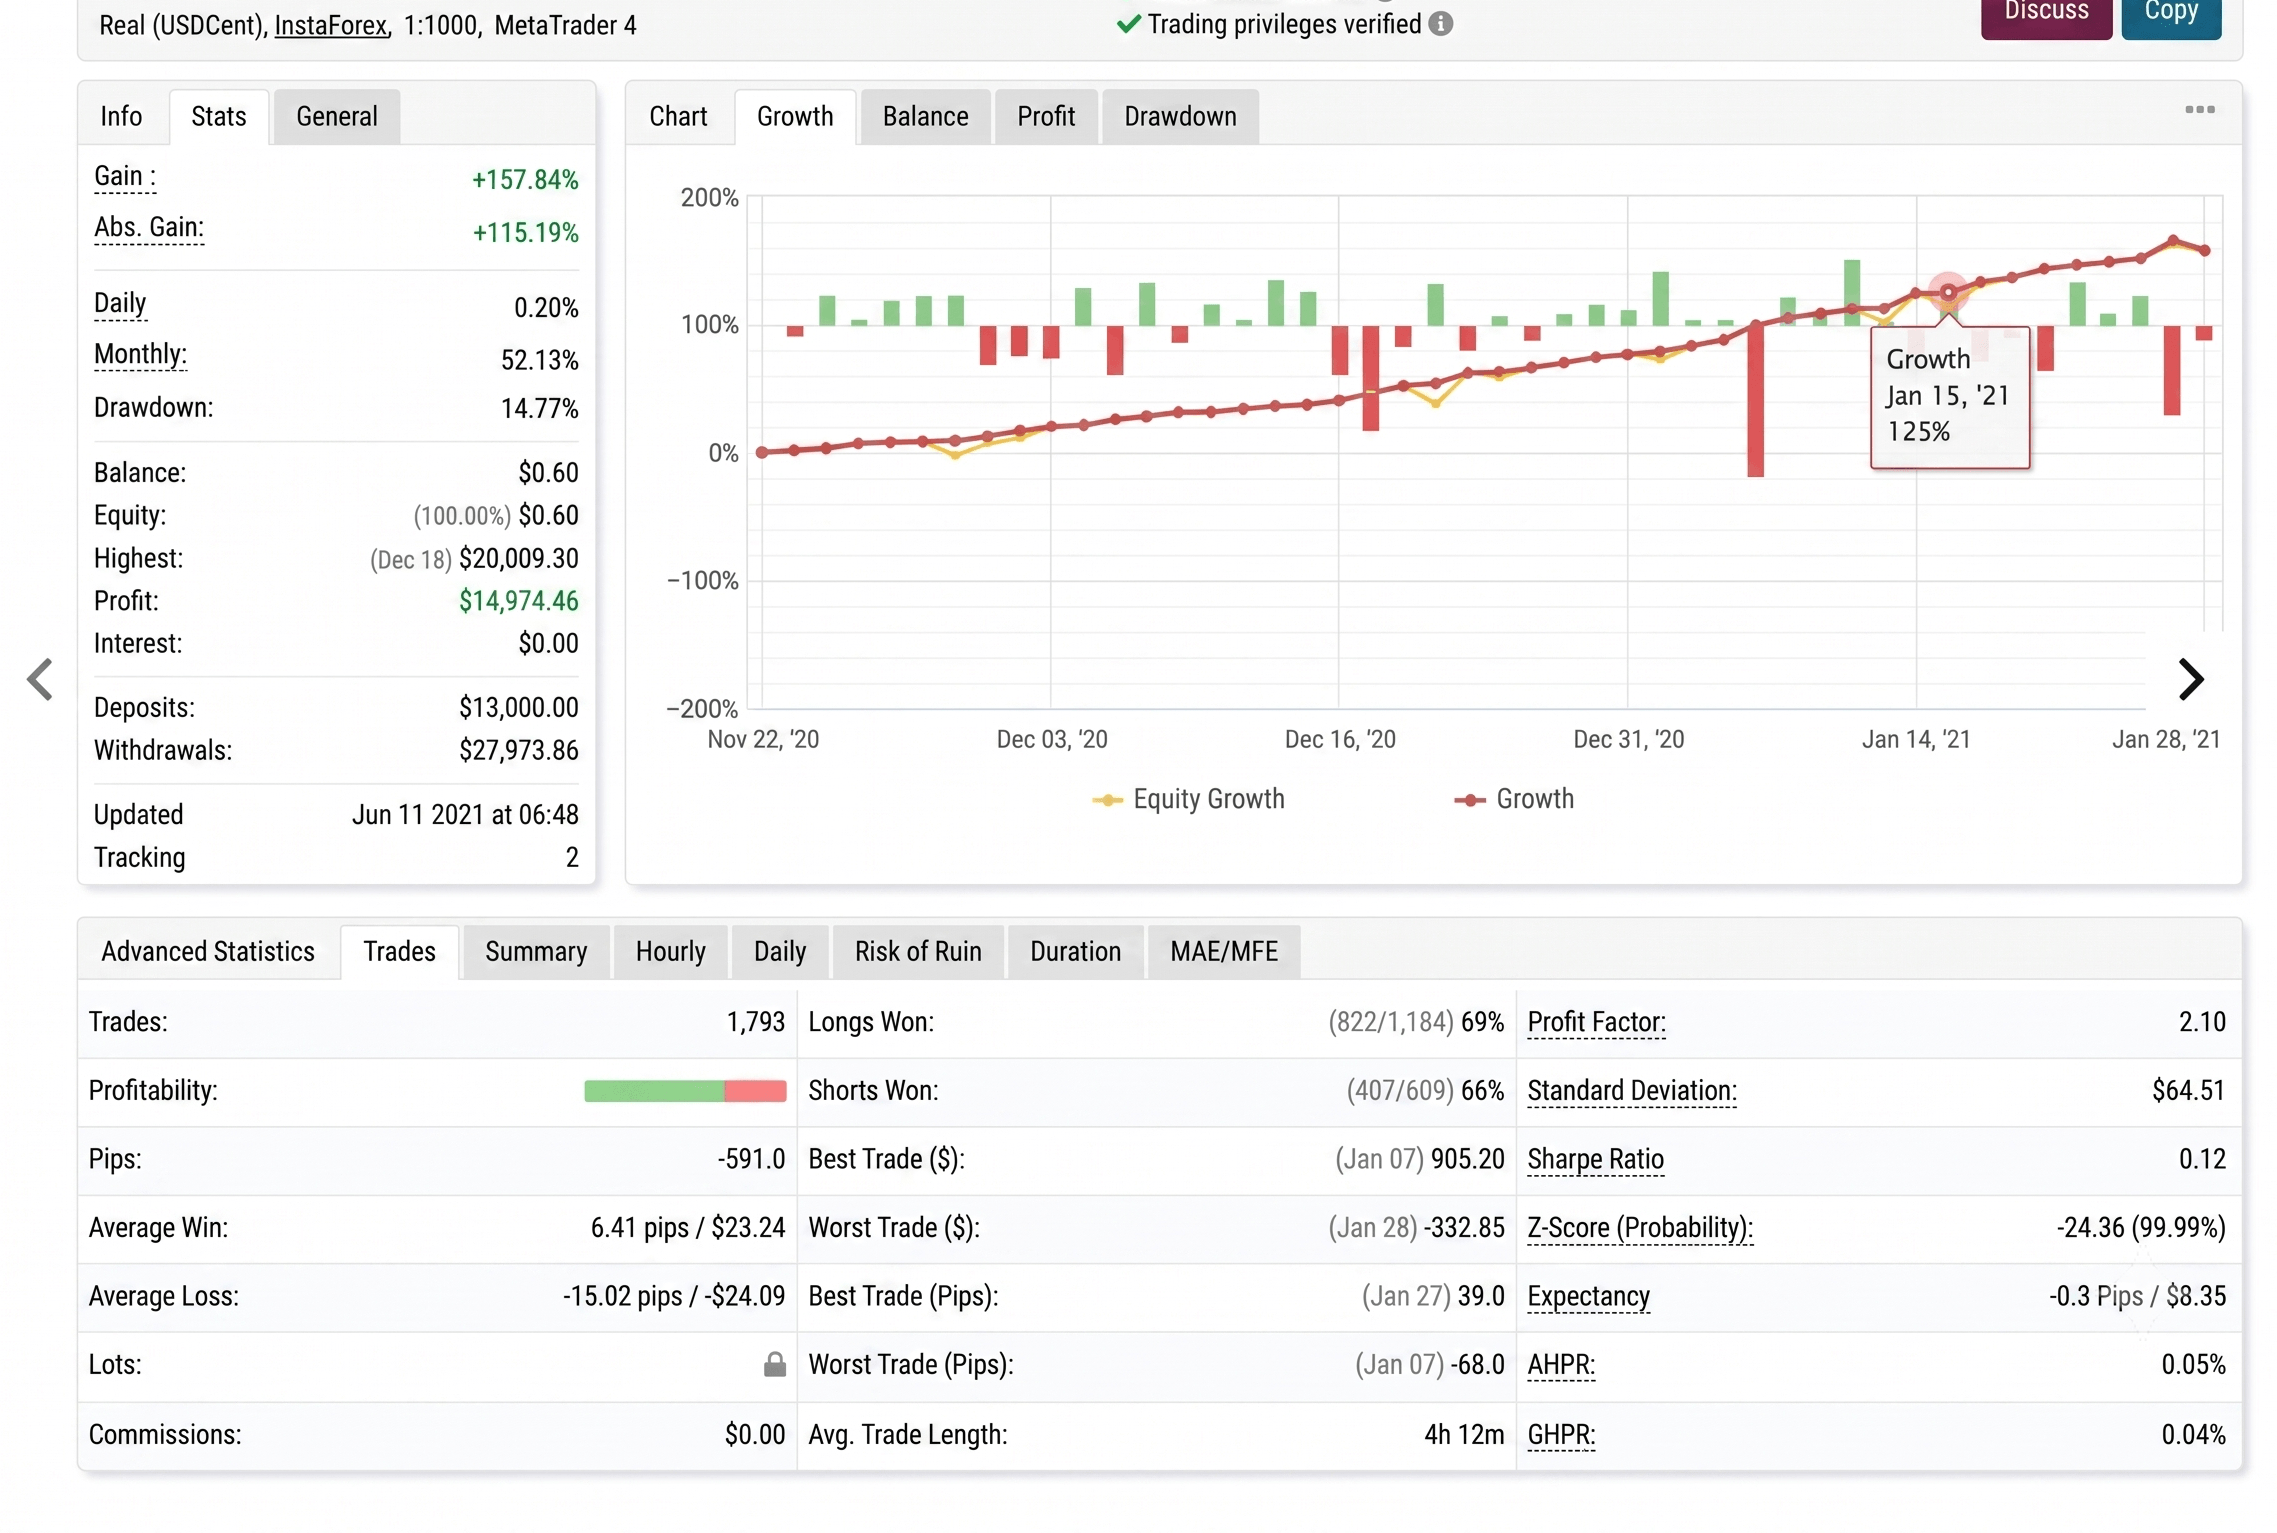Show the Profit chart tab
This screenshot has height=1533, width=2277.
point(1046,117)
